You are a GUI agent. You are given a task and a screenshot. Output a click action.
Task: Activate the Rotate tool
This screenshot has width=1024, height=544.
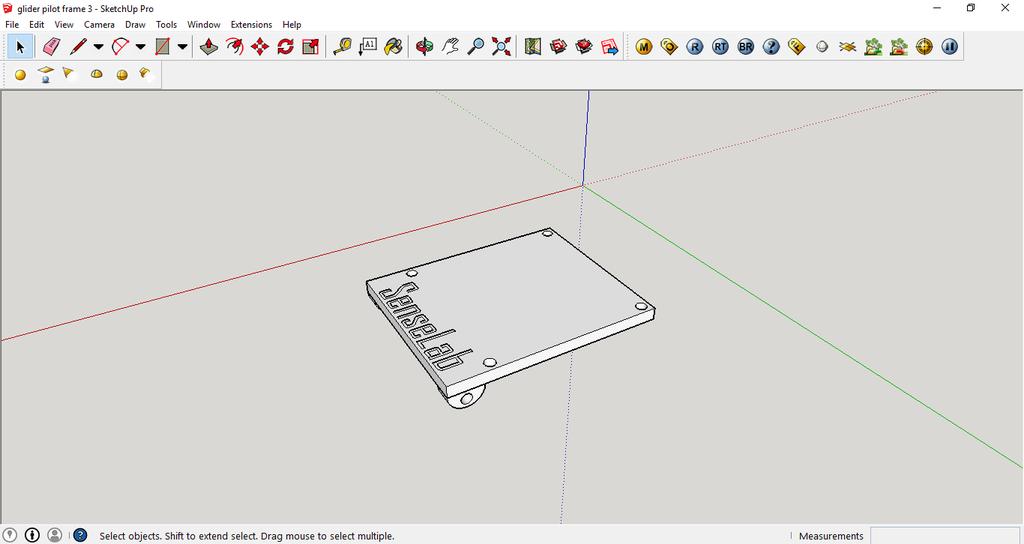(285, 47)
